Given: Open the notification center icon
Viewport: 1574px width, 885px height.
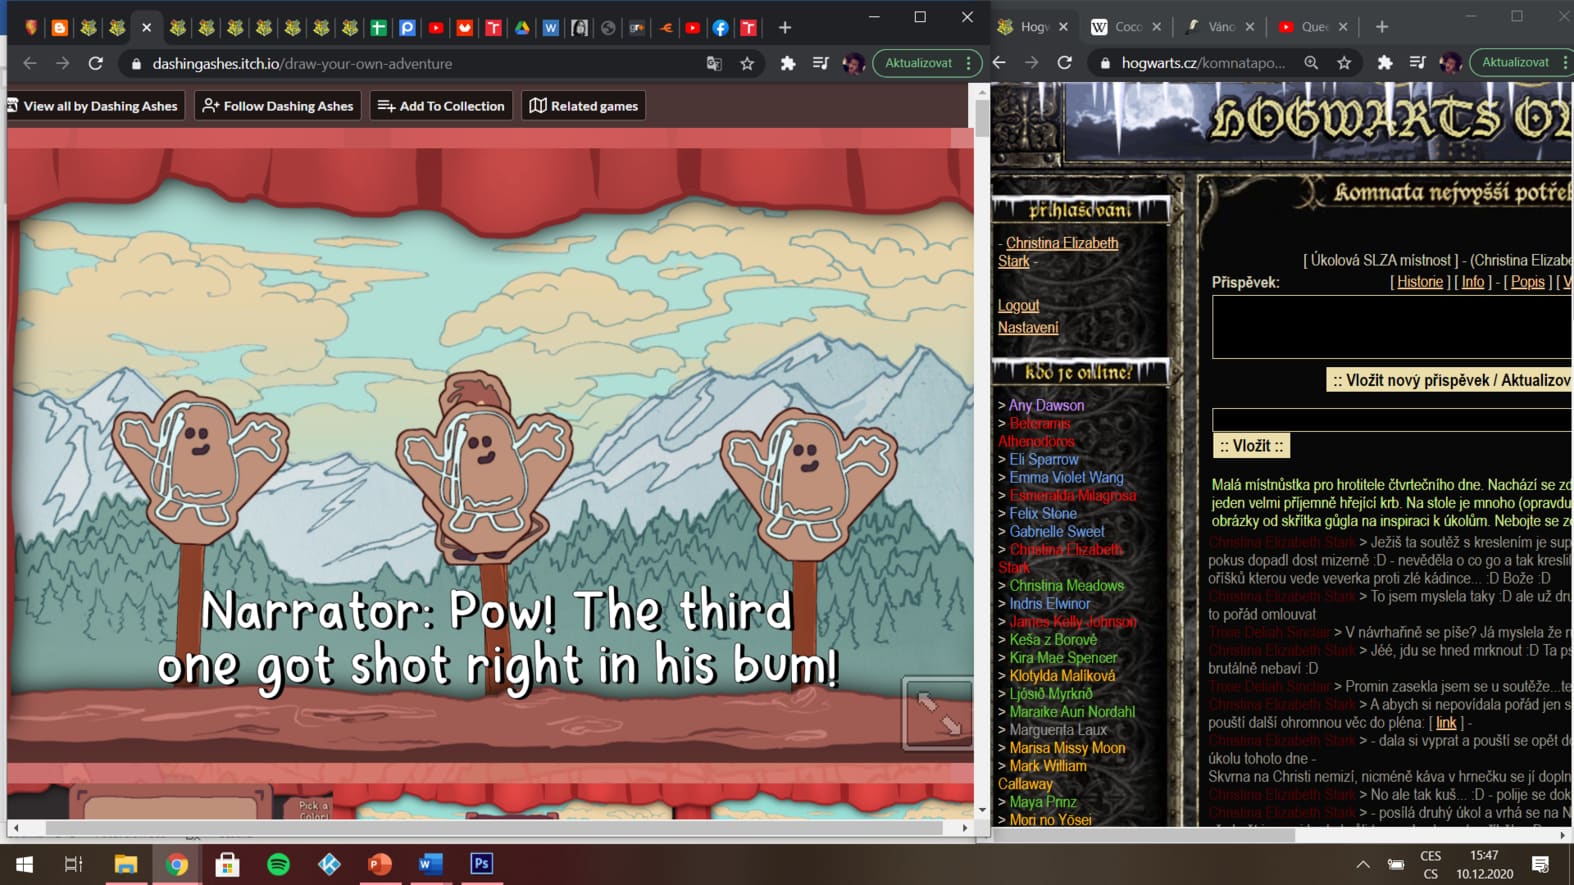Looking at the screenshot, I should coord(1541,864).
